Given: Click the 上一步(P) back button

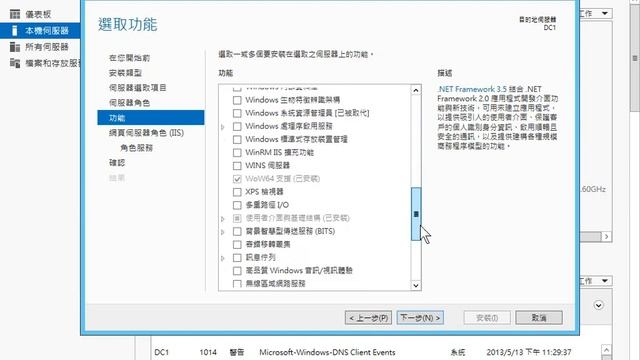Looking at the screenshot, I should click(x=368, y=318).
